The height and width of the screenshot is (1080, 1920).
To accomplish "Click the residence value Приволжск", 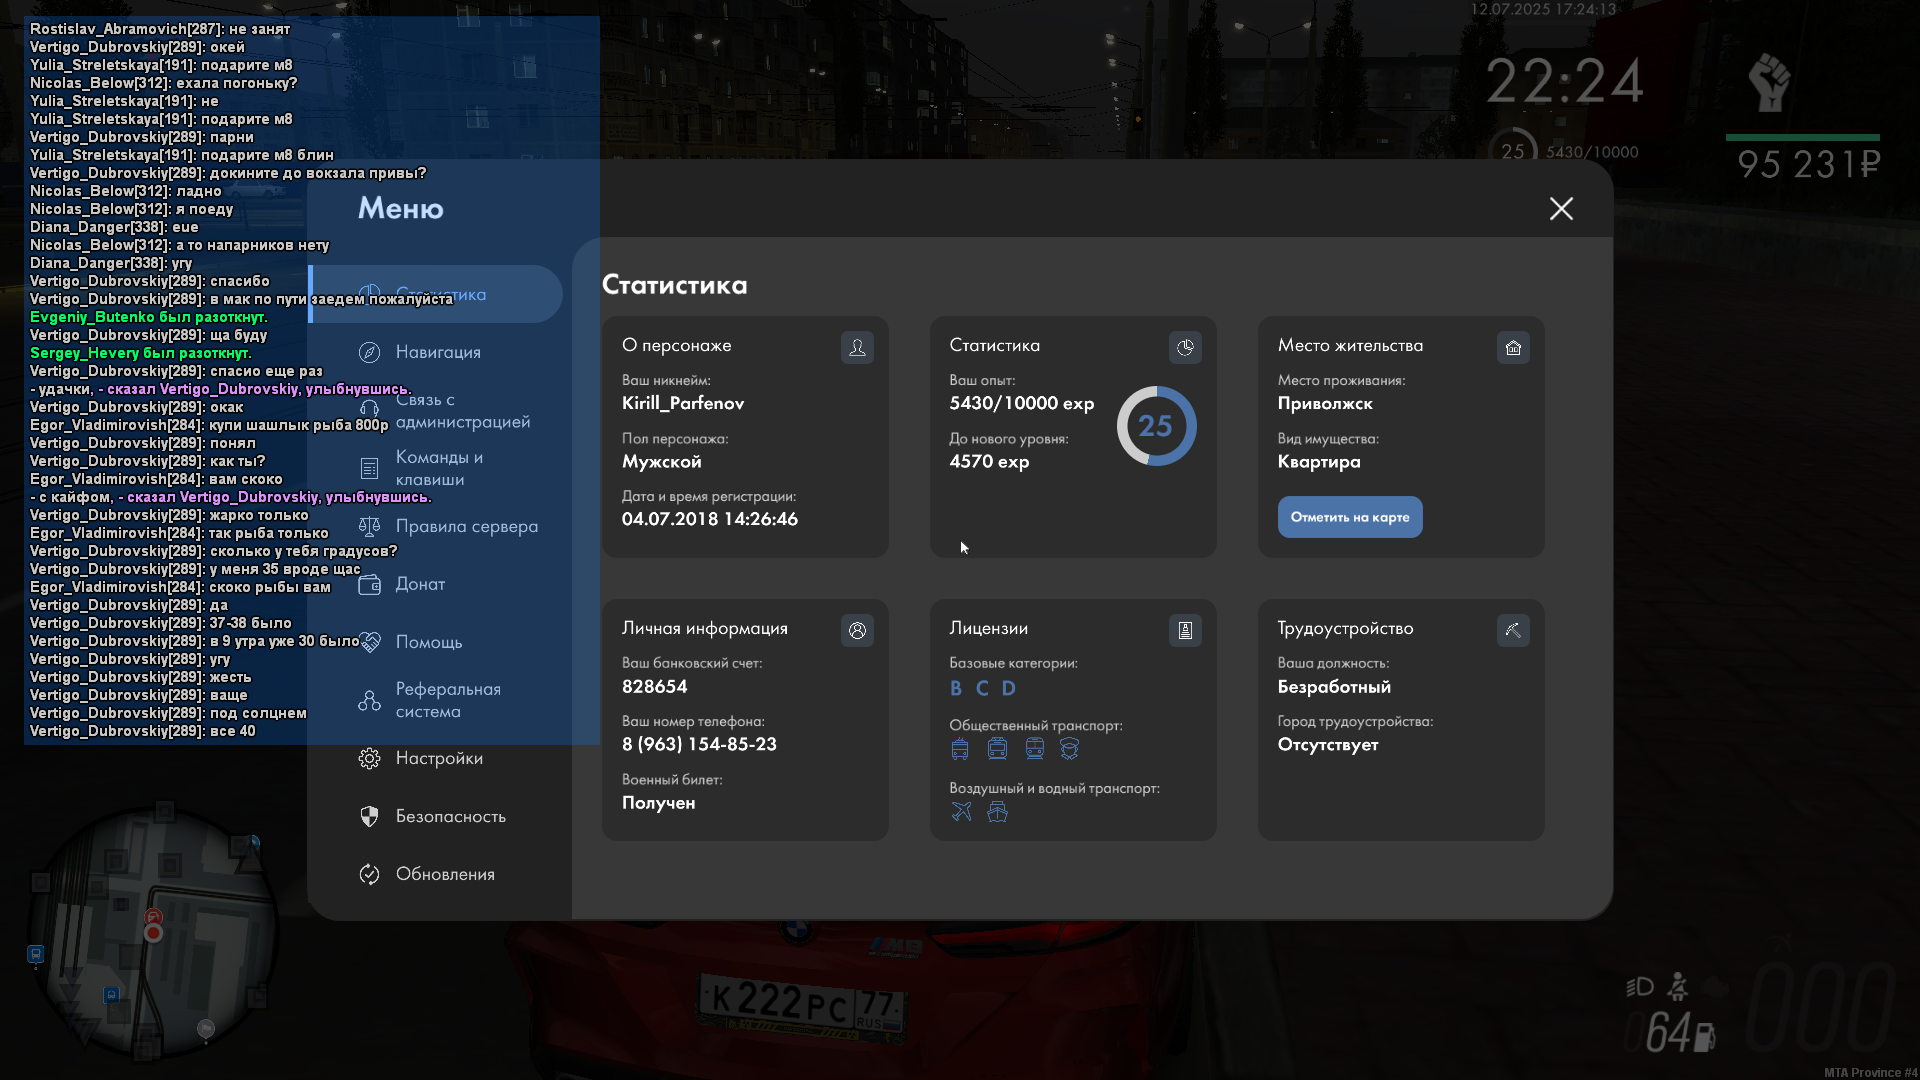I will click(x=1325, y=403).
